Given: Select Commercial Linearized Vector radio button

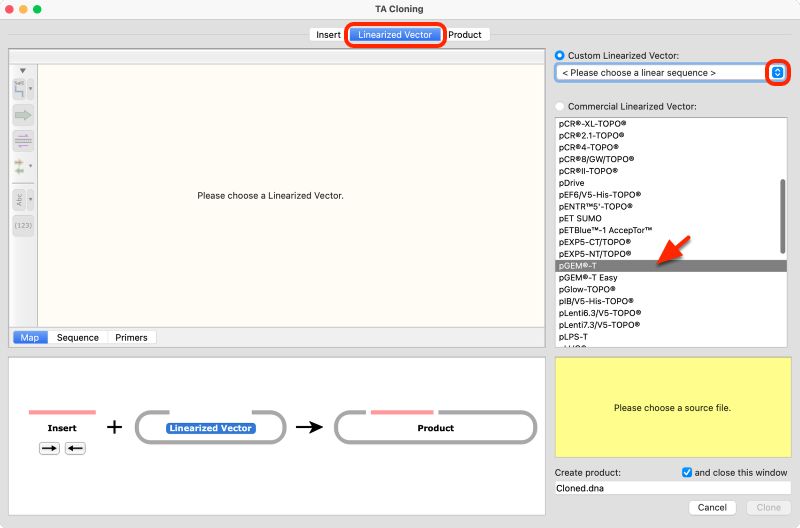Looking at the screenshot, I should point(560,106).
